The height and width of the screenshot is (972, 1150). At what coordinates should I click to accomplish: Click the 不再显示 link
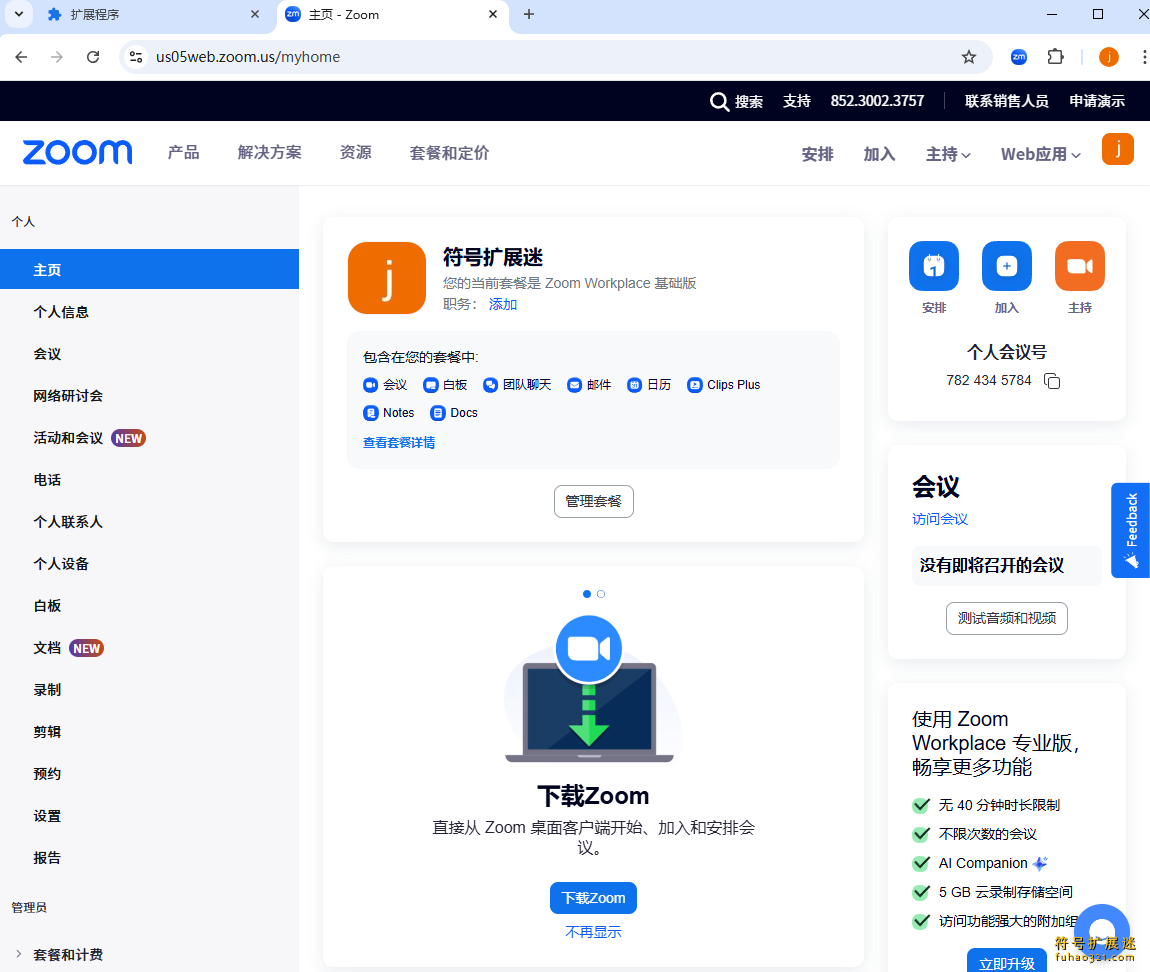coord(593,932)
